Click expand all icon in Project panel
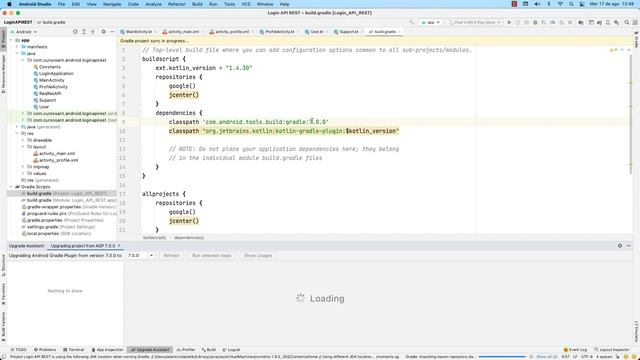The height and width of the screenshot is (360, 640). click(x=84, y=32)
